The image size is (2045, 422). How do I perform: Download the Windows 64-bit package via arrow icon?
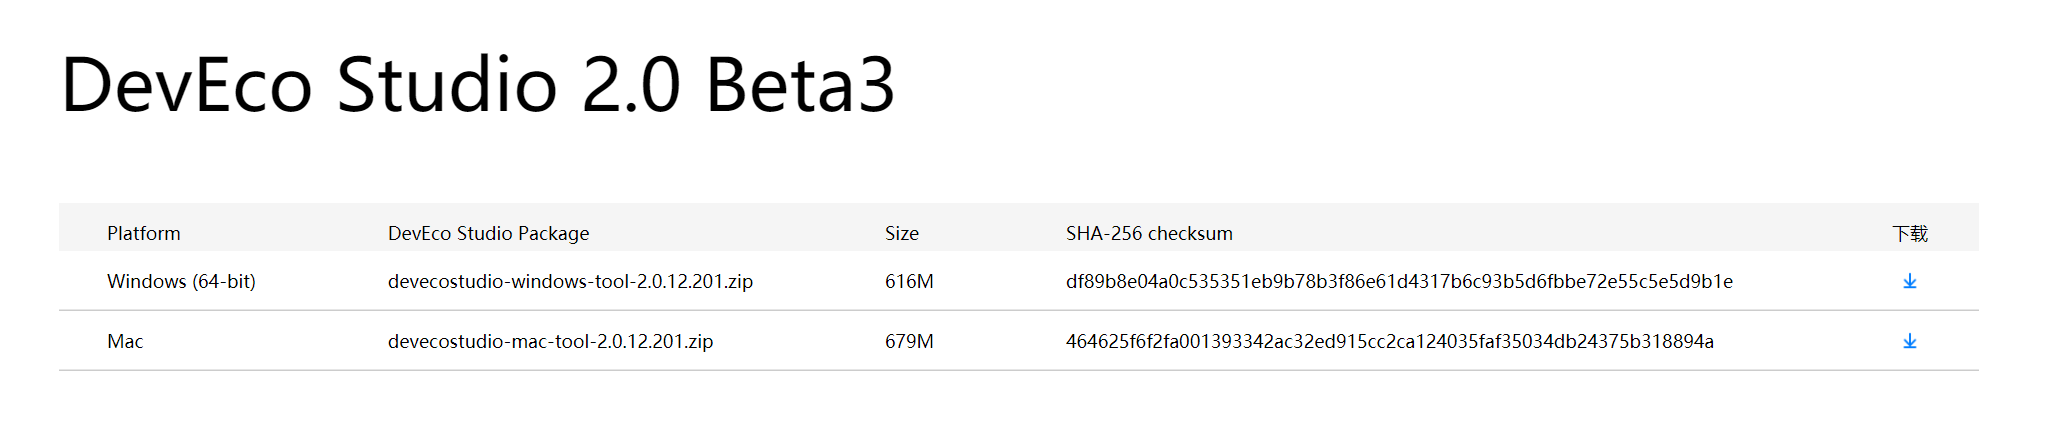[1909, 281]
